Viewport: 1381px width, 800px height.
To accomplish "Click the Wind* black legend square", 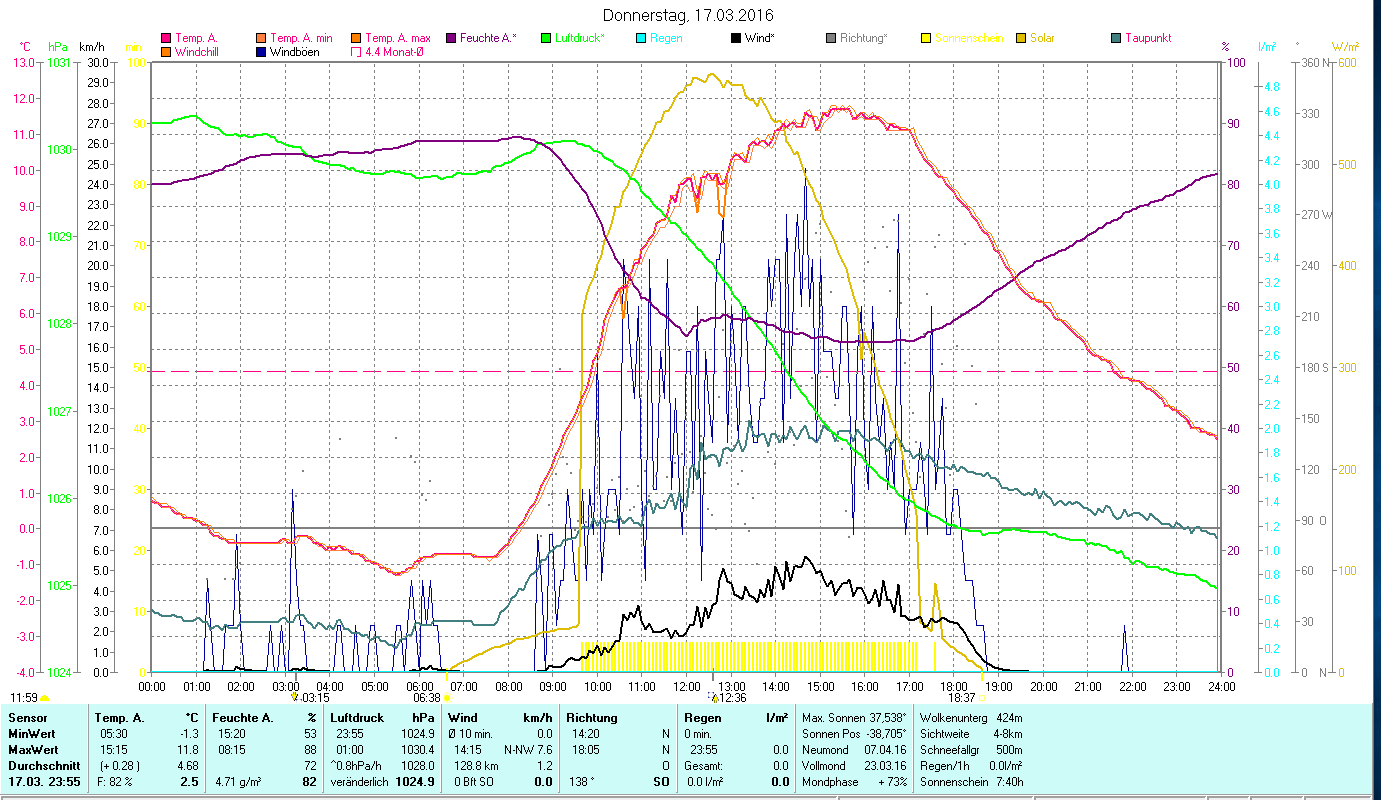I will point(736,38).
